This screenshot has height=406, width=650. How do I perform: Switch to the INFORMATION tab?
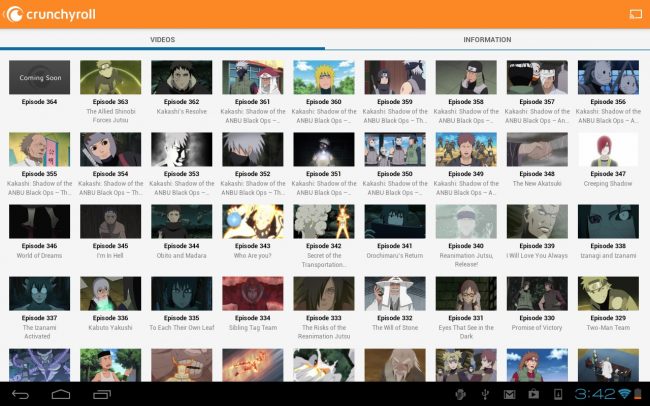click(488, 40)
